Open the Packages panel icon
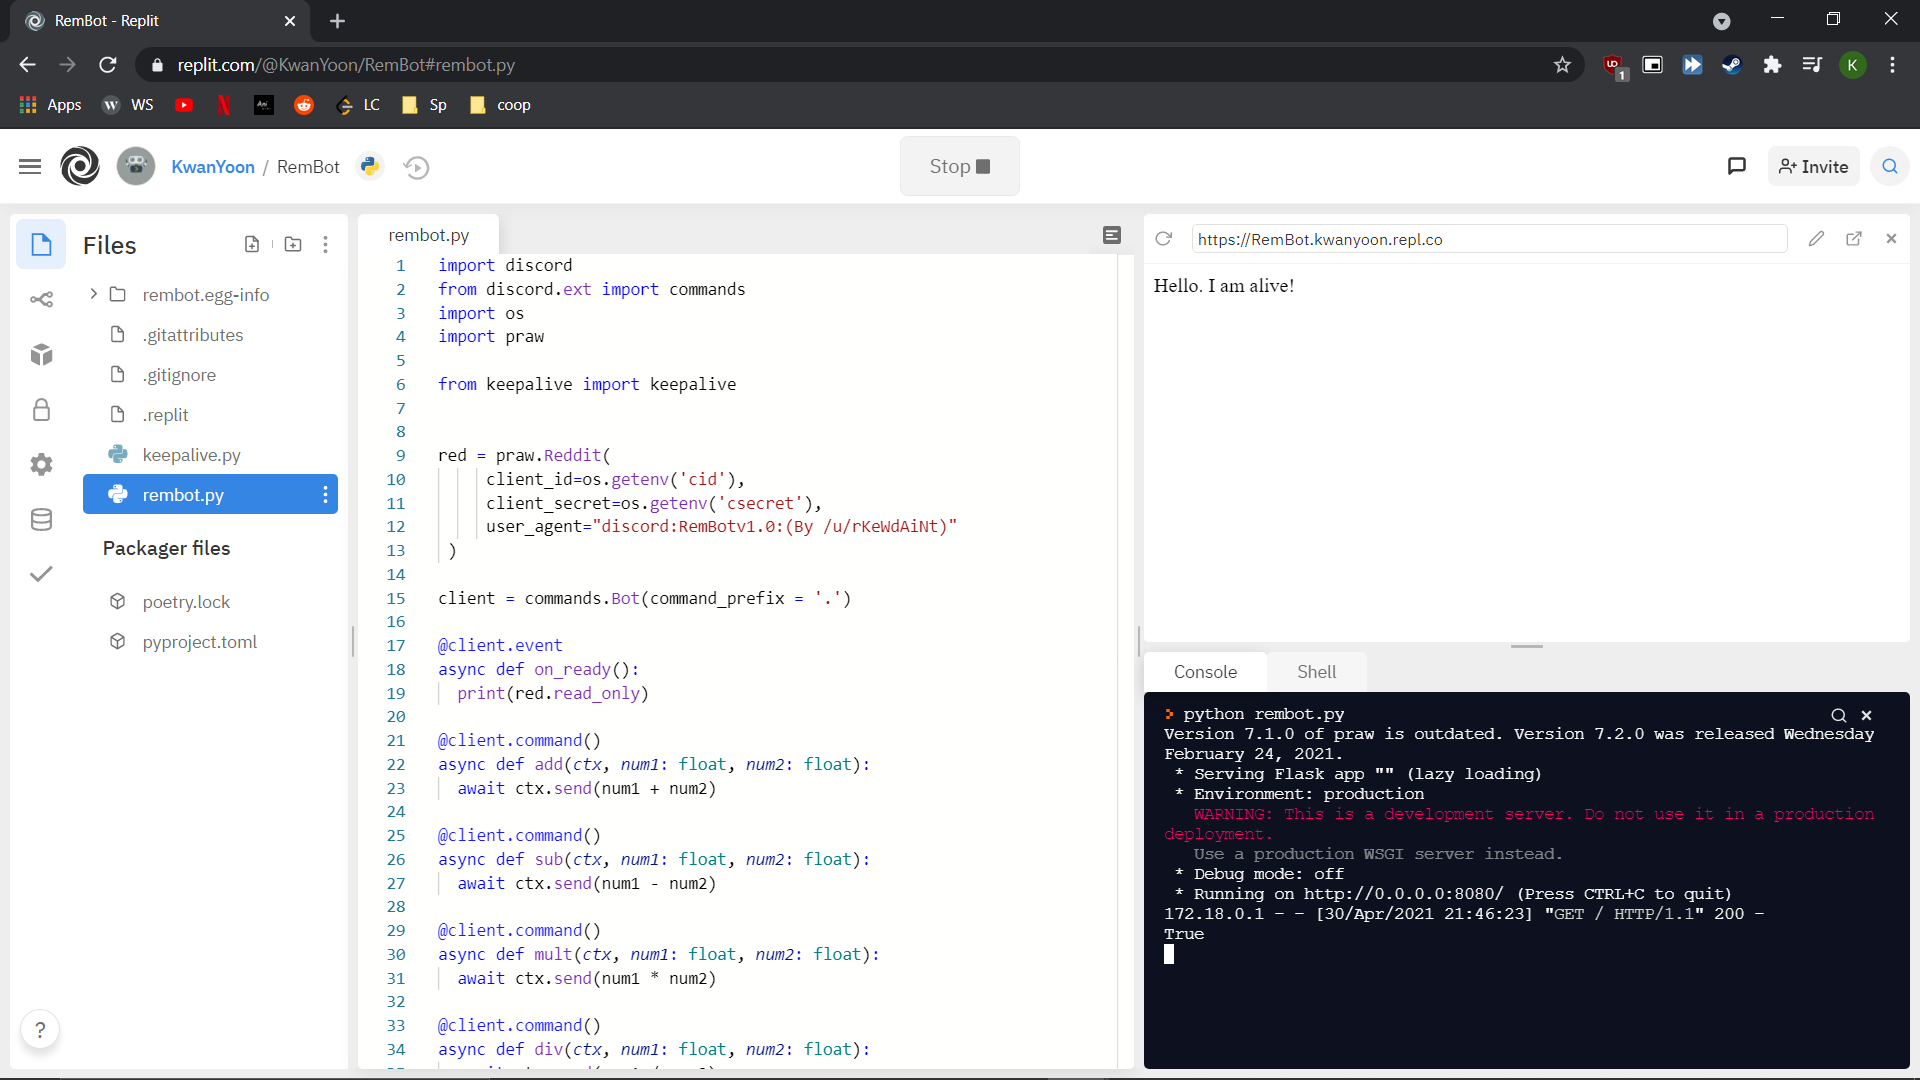The width and height of the screenshot is (1920, 1080). tap(41, 354)
